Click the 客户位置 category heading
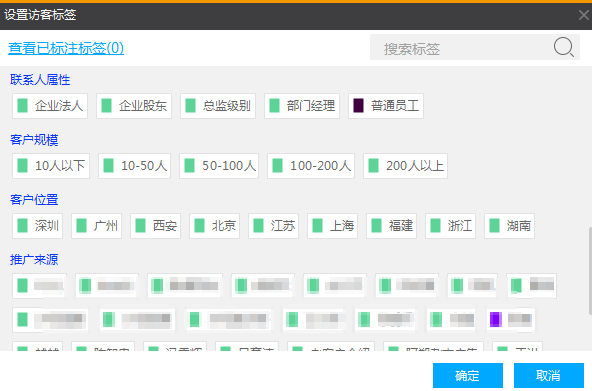592x391 pixels. (x=34, y=200)
